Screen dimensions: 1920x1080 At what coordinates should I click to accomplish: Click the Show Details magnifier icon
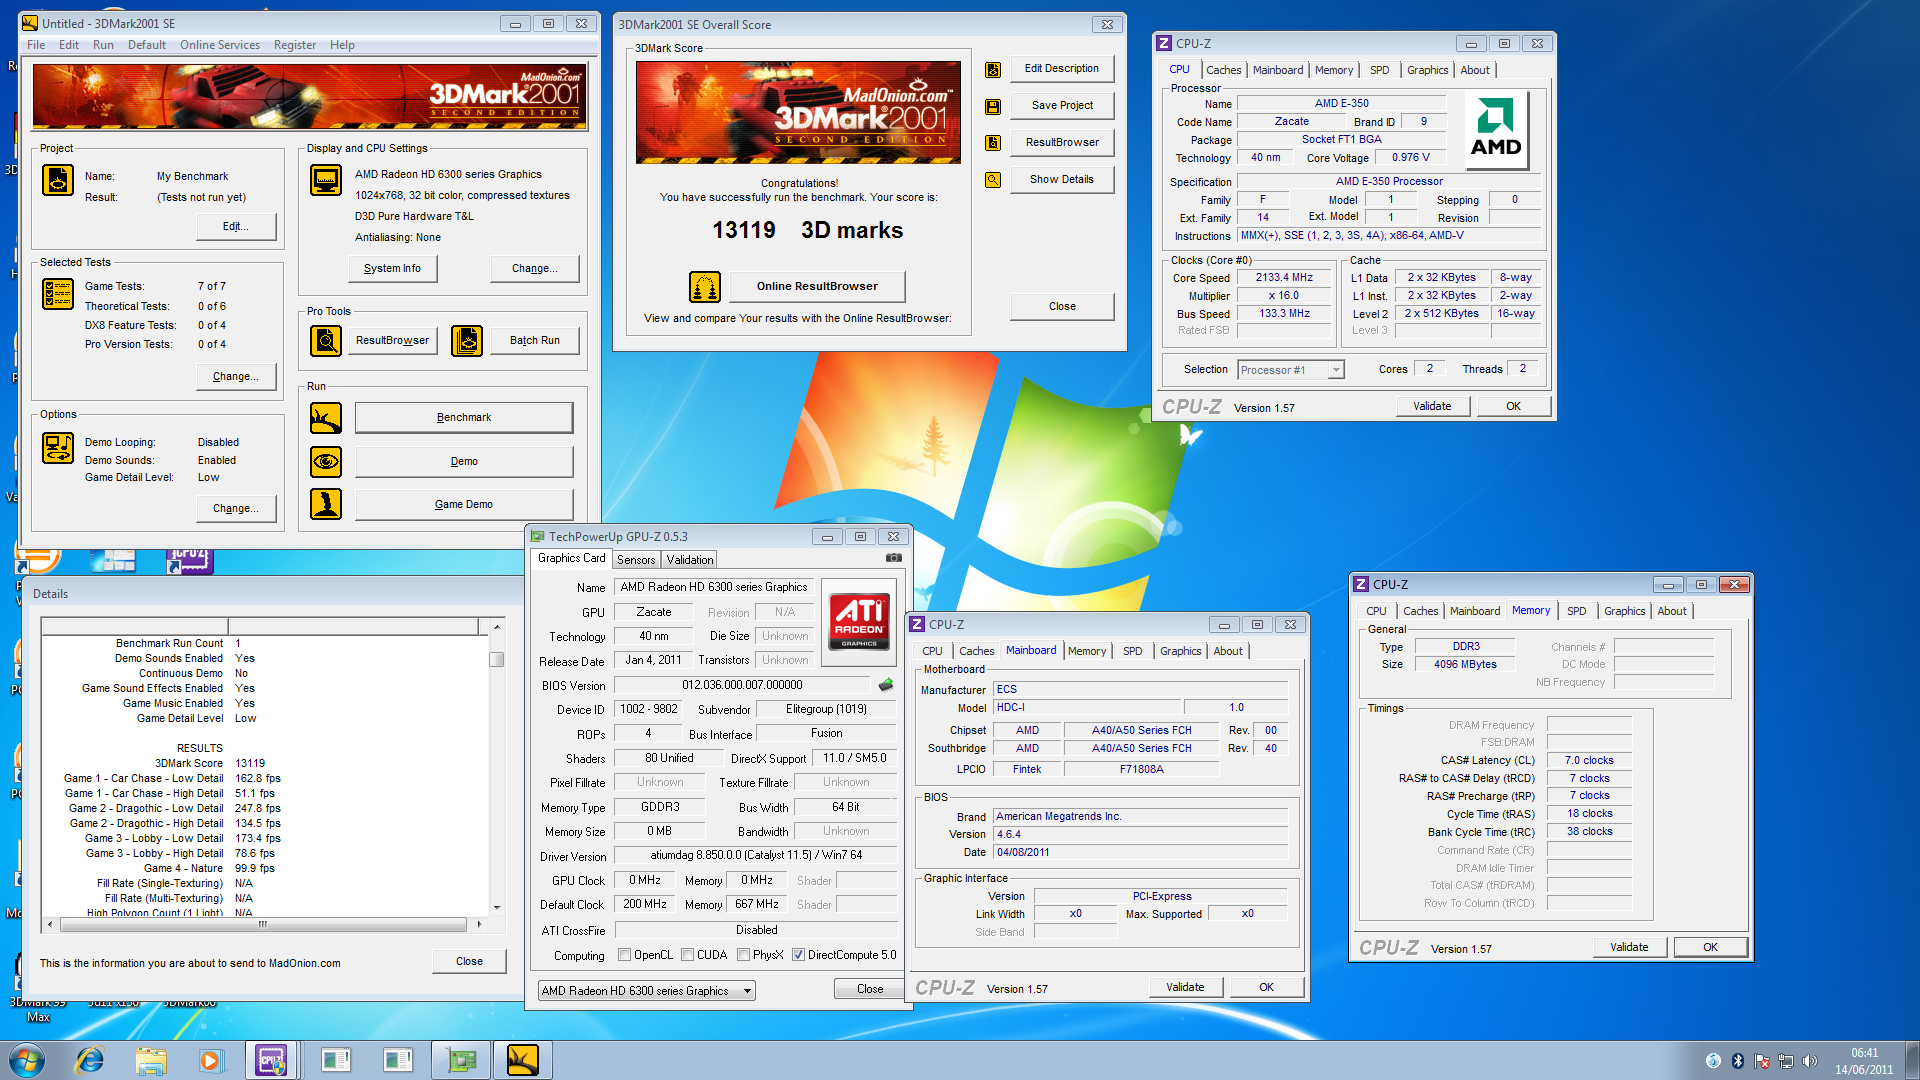(x=993, y=180)
